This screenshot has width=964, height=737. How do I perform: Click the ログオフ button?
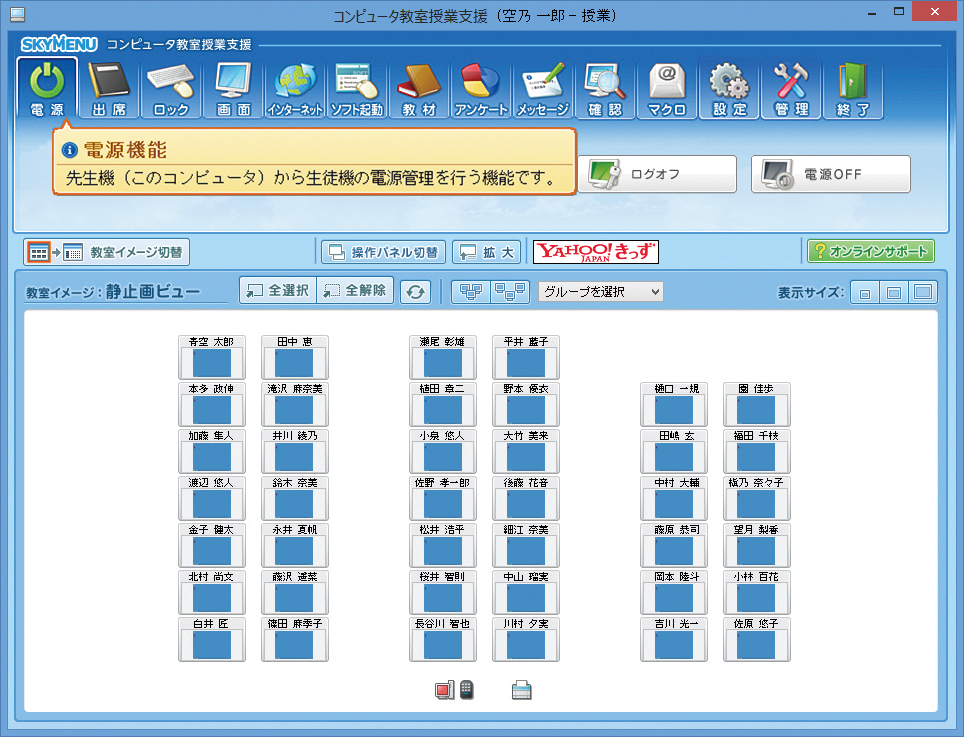pos(657,174)
